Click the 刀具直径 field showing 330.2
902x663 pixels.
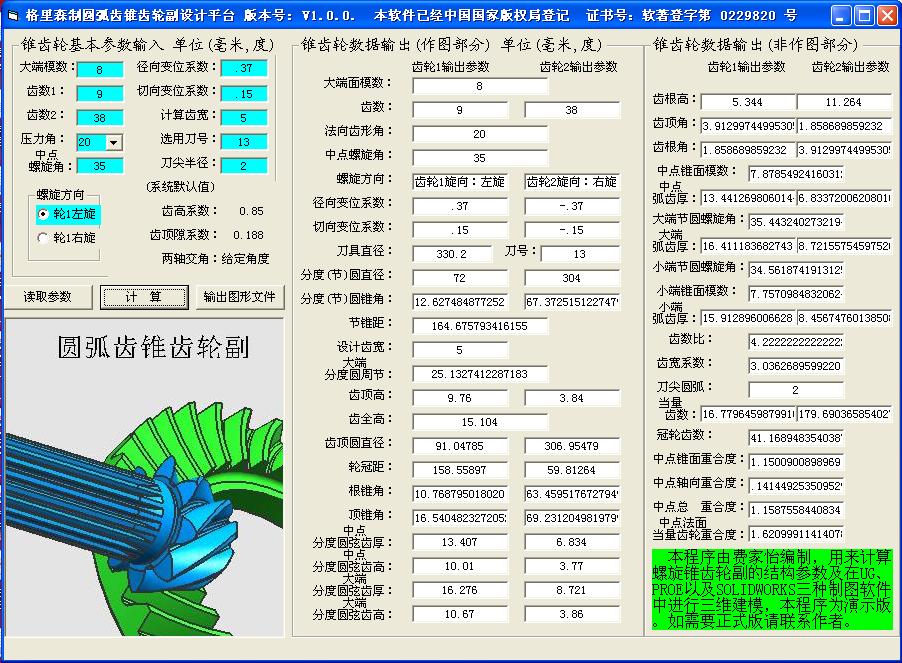click(452, 254)
